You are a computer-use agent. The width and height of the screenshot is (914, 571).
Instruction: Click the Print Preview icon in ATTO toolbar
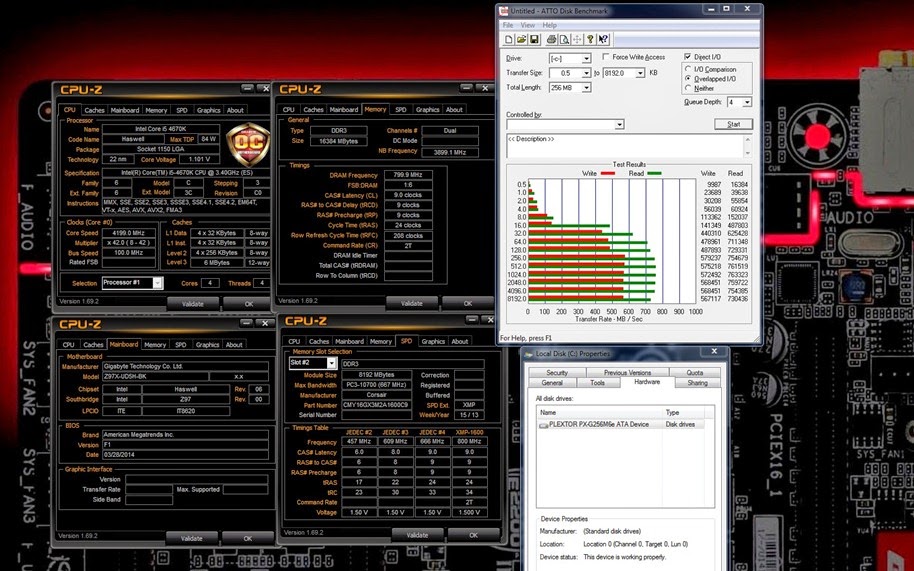[564, 39]
